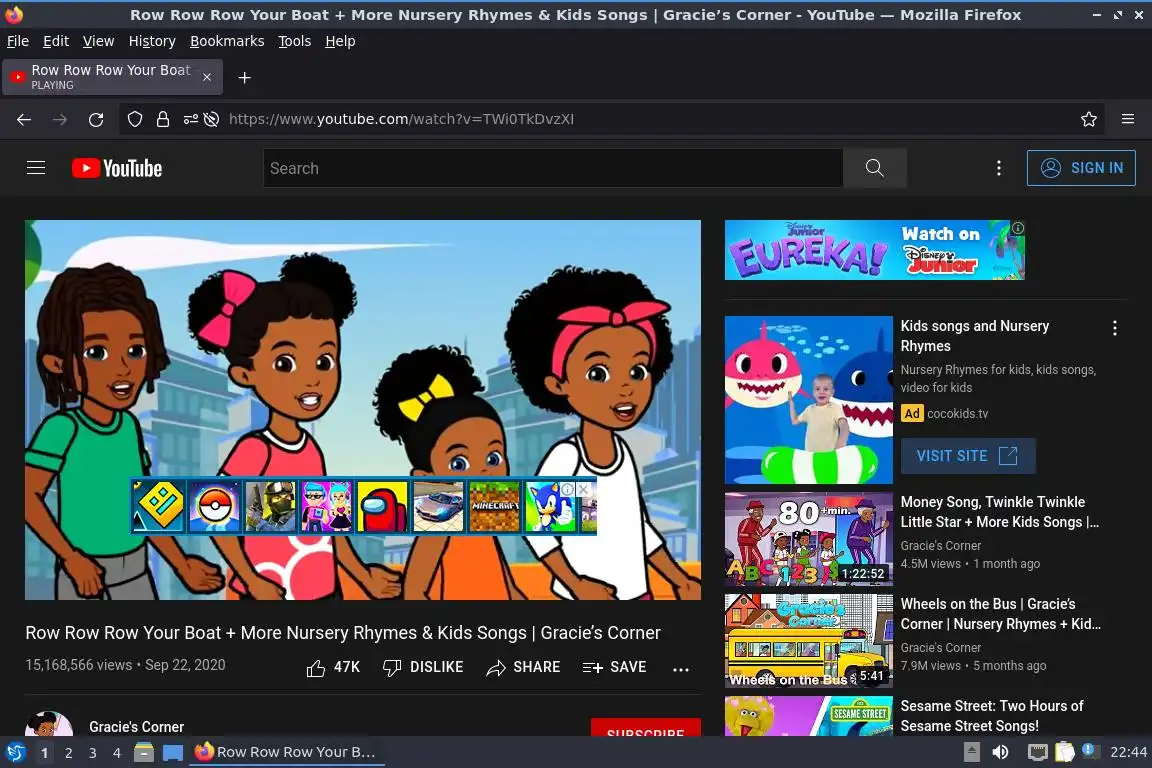
Task: Open the History menu
Action: (x=152, y=41)
